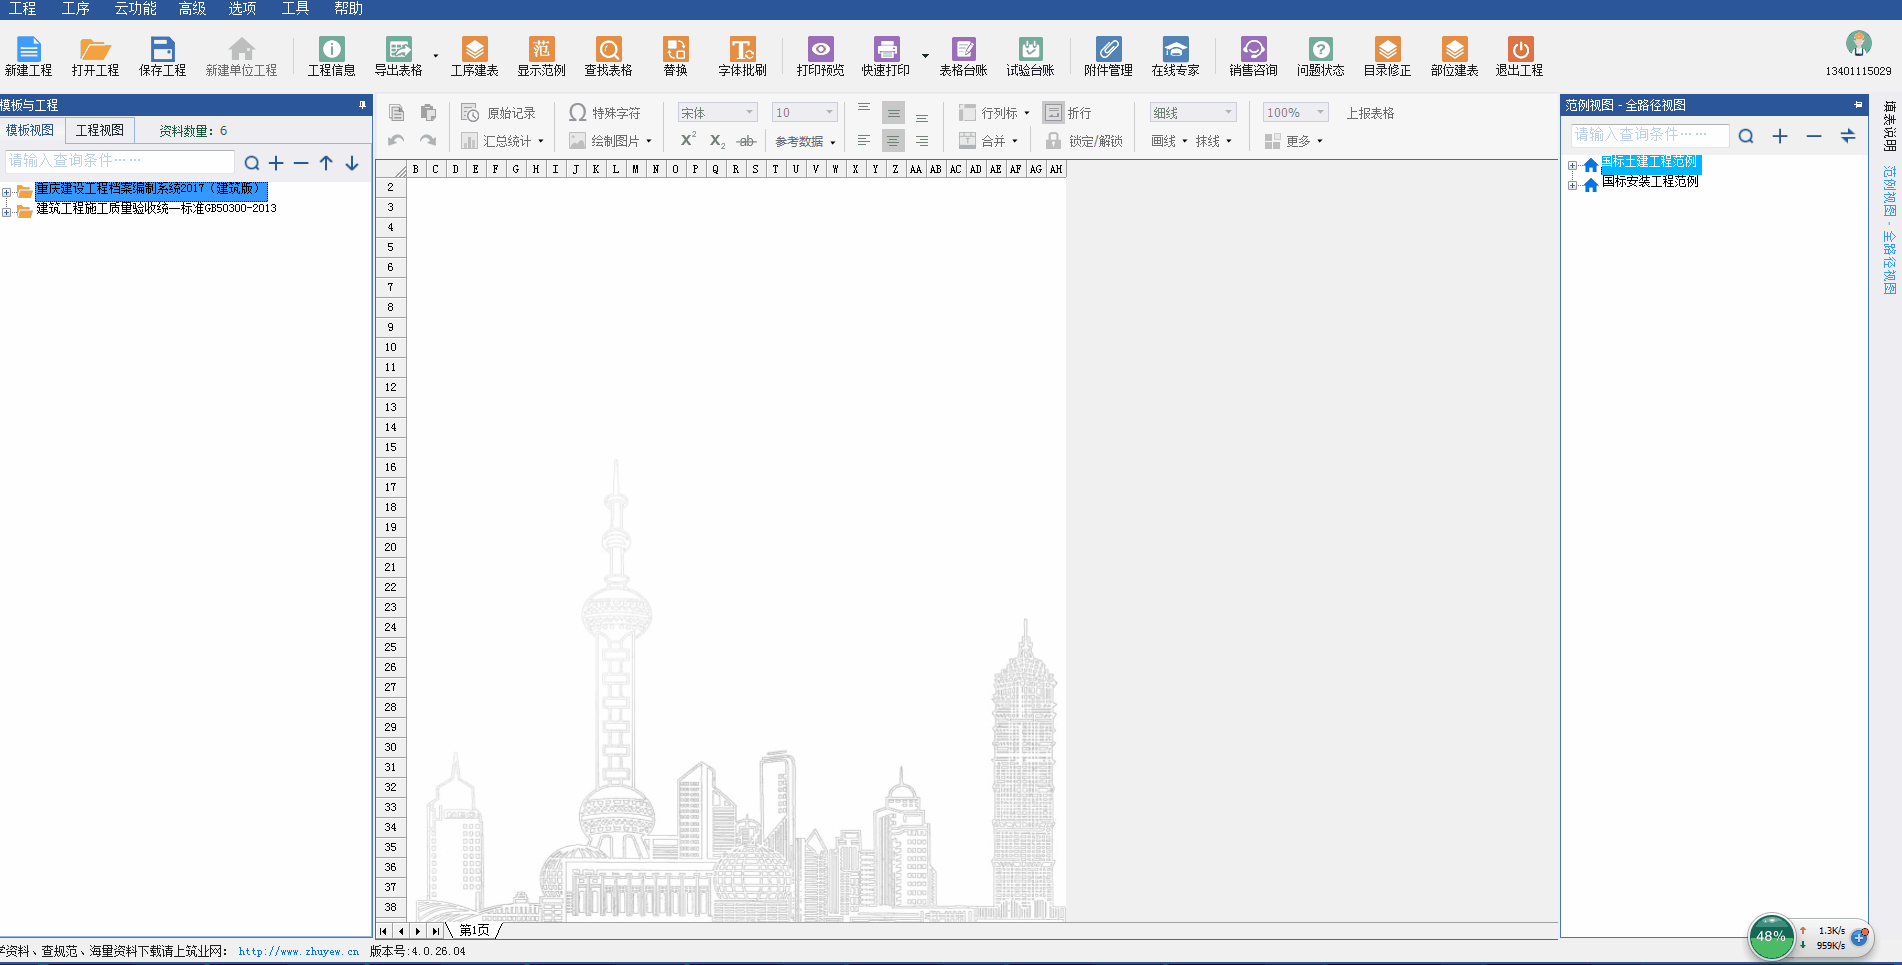Open the 工程信息 project info icon
Image resolution: width=1902 pixels, height=965 pixels.
click(x=331, y=56)
